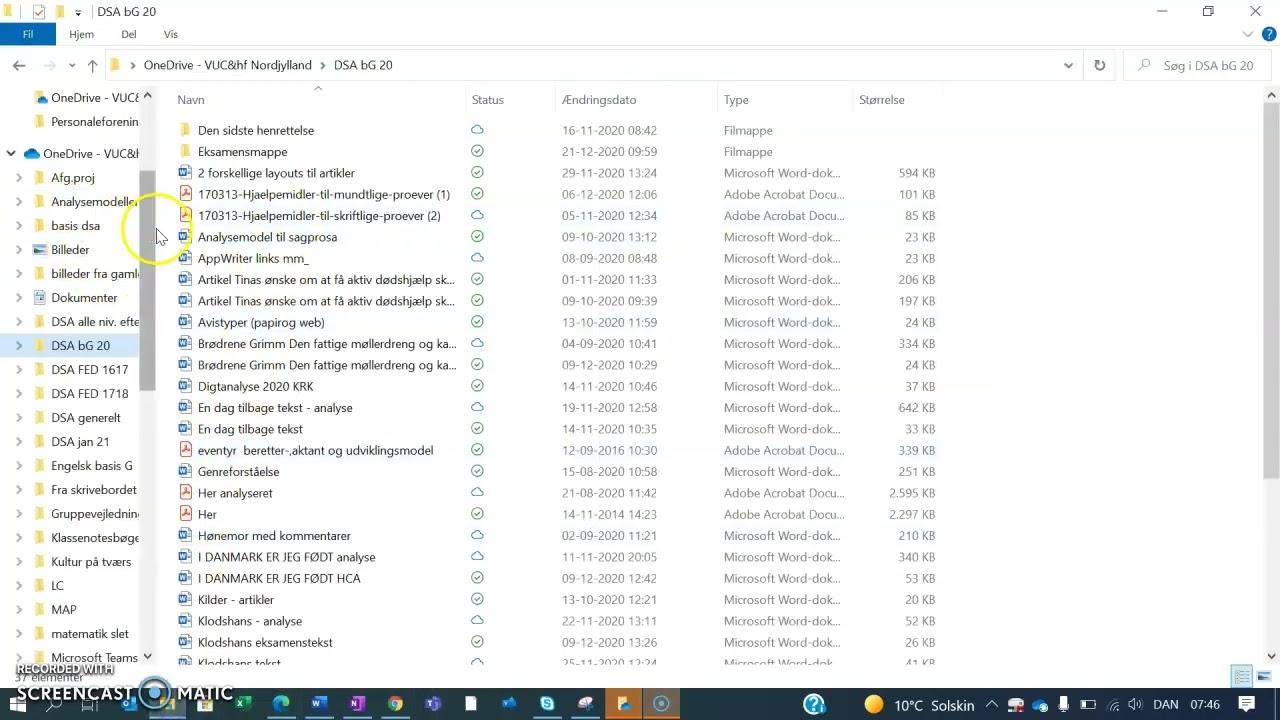
Task: Click the 10°C Solskin weather widget
Action: [x=920, y=705]
